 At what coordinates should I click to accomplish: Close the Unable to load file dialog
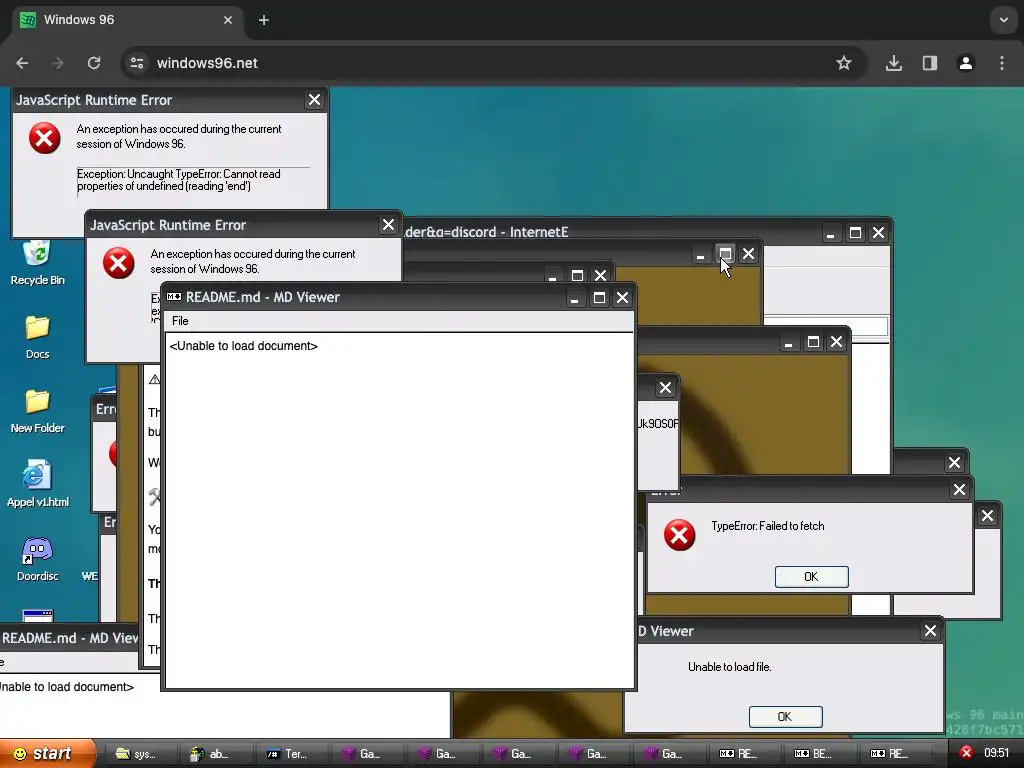pos(930,631)
